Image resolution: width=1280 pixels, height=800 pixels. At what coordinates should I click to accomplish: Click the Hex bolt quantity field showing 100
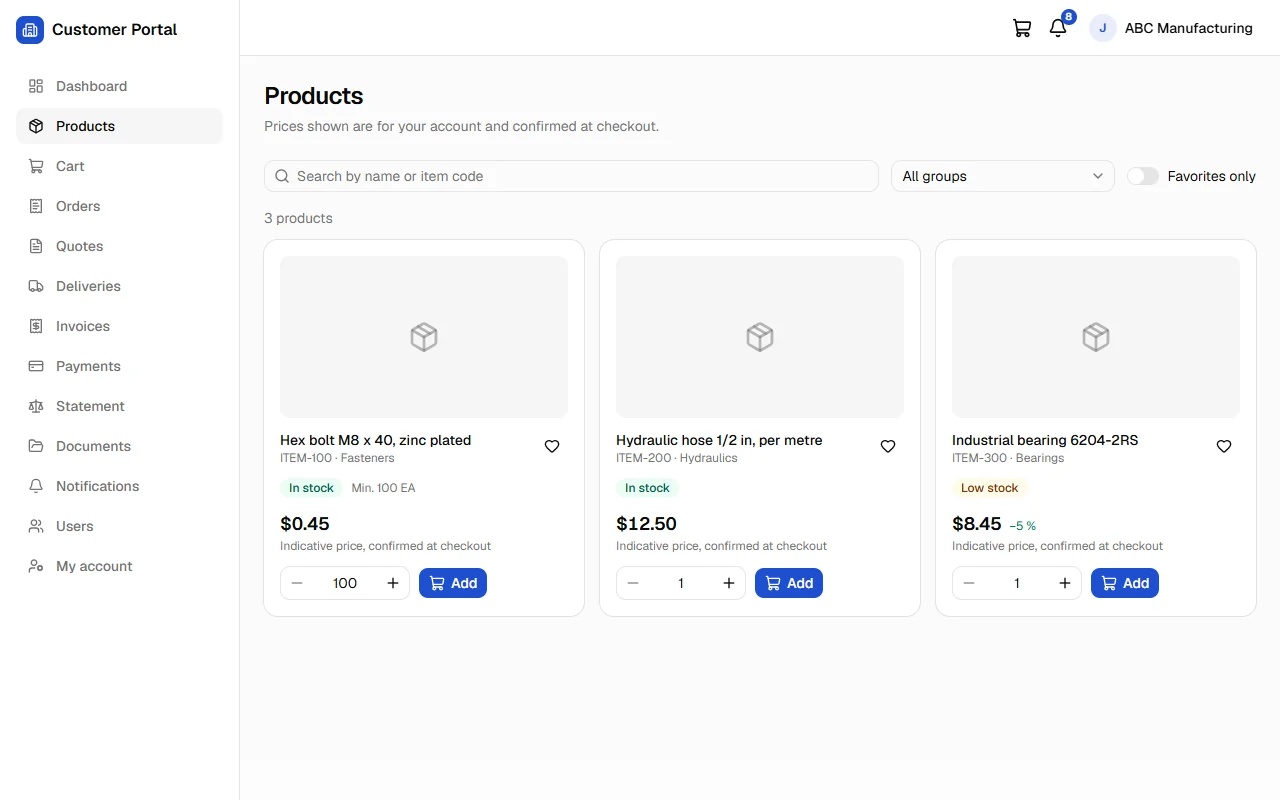coord(345,583)
